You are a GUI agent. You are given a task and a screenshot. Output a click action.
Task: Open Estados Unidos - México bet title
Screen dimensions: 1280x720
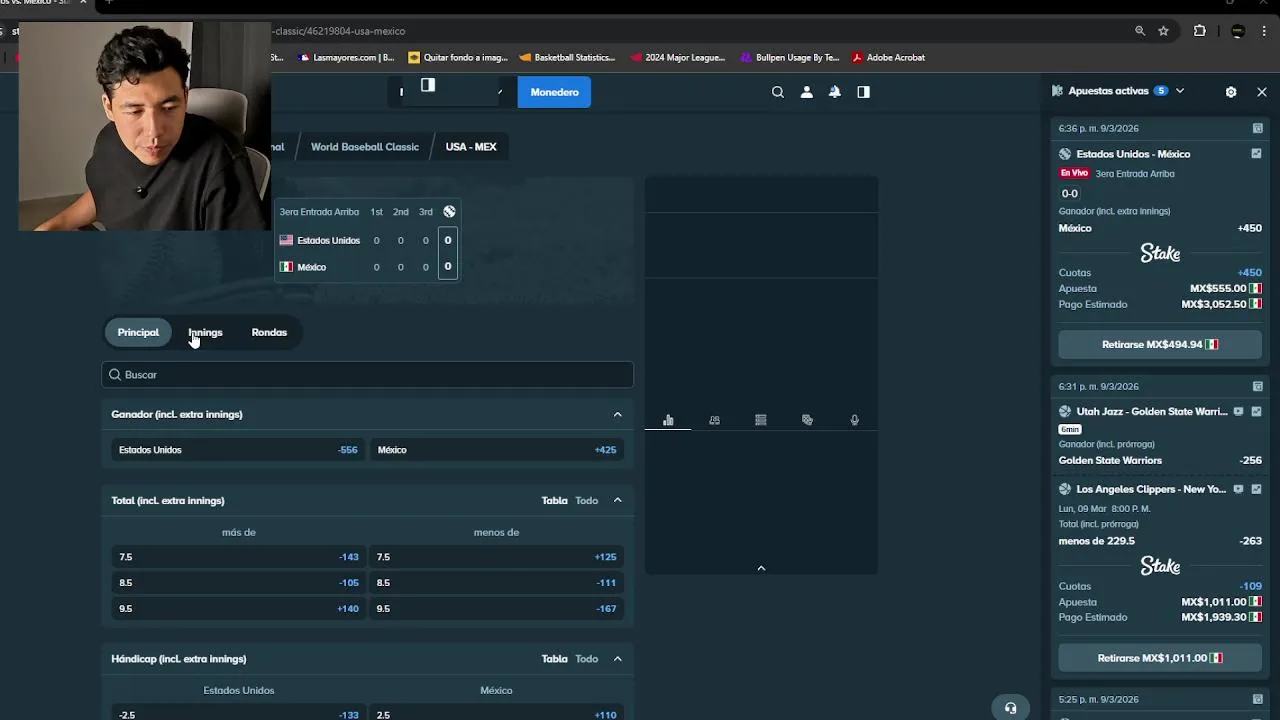tap(1133, 154)
